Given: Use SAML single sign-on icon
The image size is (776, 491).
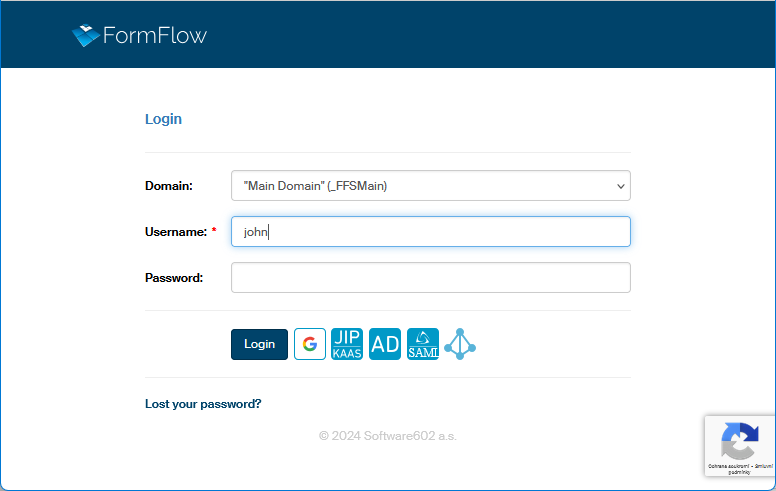Looking at the screenshot, I should (x=423, y=344).
